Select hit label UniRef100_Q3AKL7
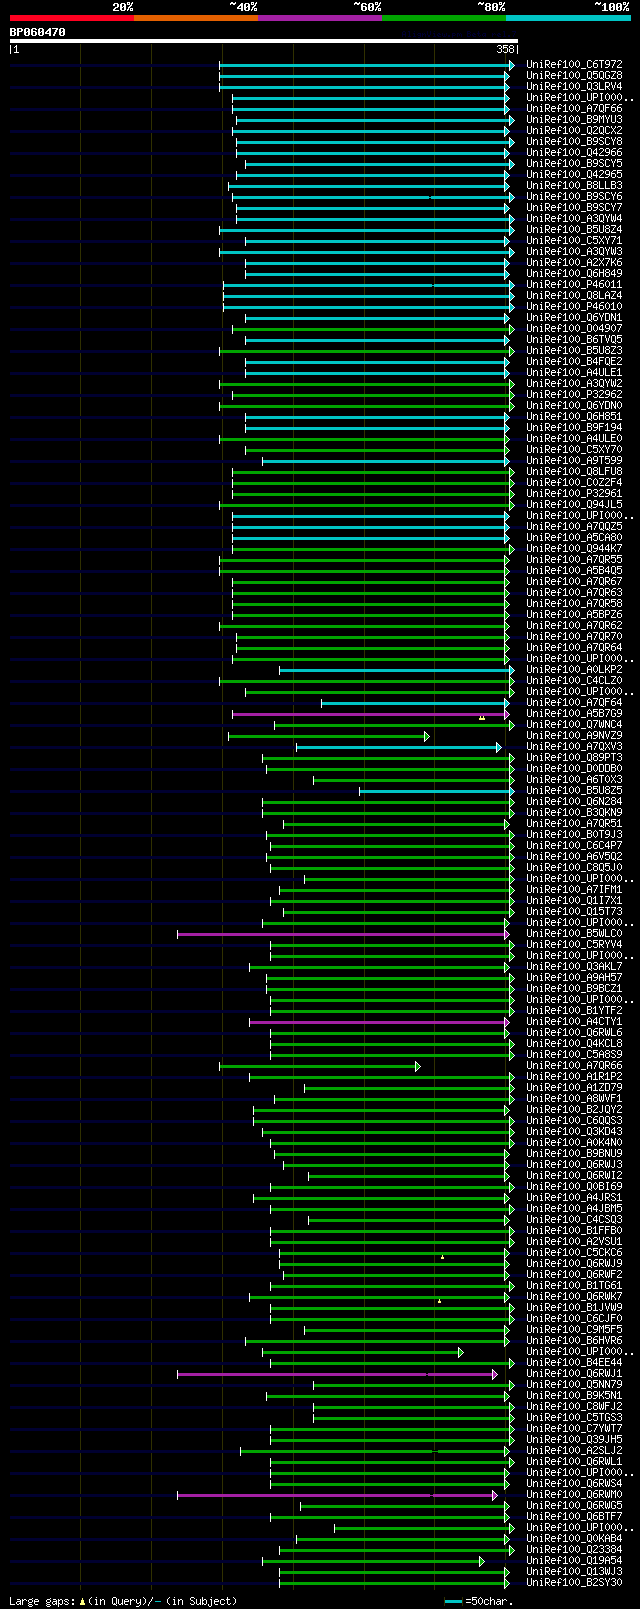 (x=574, y=966)
